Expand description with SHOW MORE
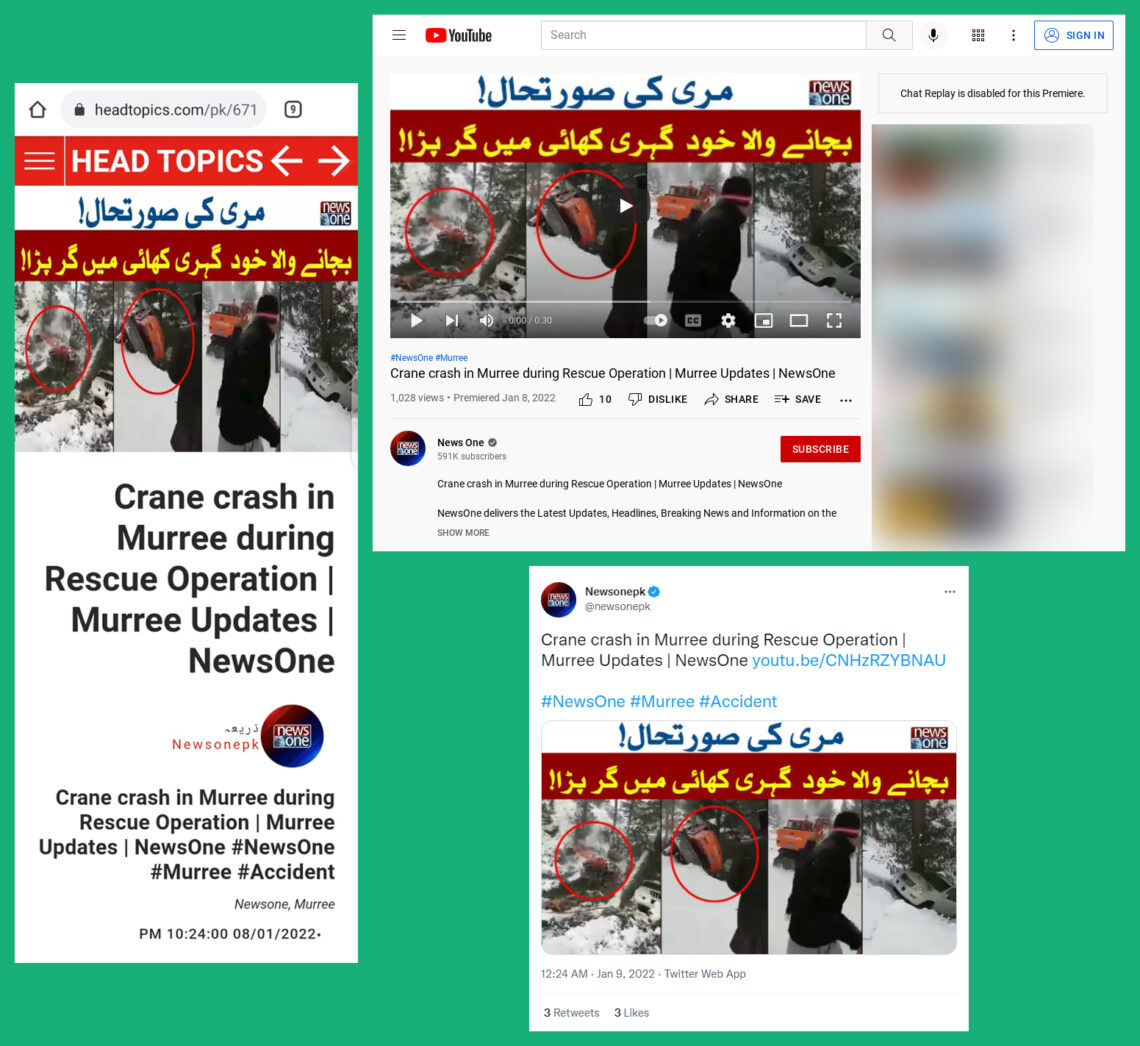The width and height of the screenshot is (1140, 1046). (x=463, y=533)
